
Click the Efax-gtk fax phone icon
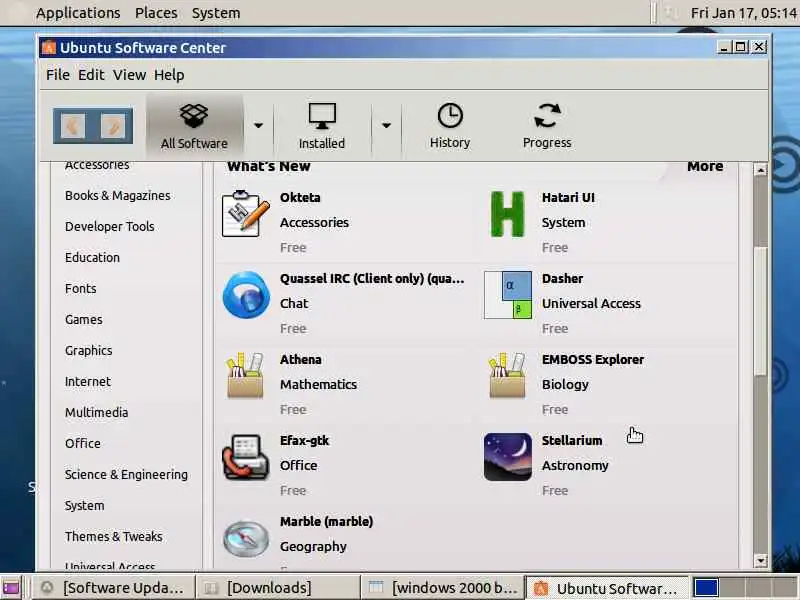[245, 457]
